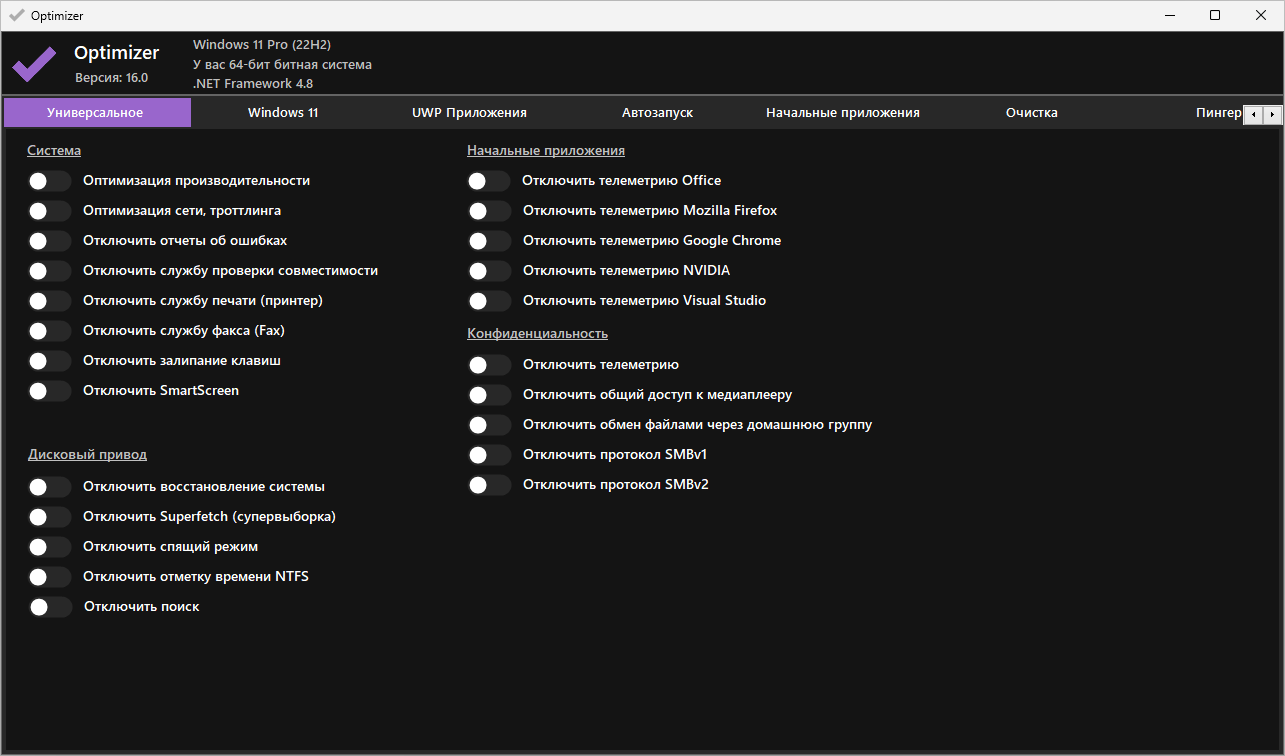Enable Отключить протокол SMBv2 switch
This screenshot has width=1285, height=756.
click(489, 485)
